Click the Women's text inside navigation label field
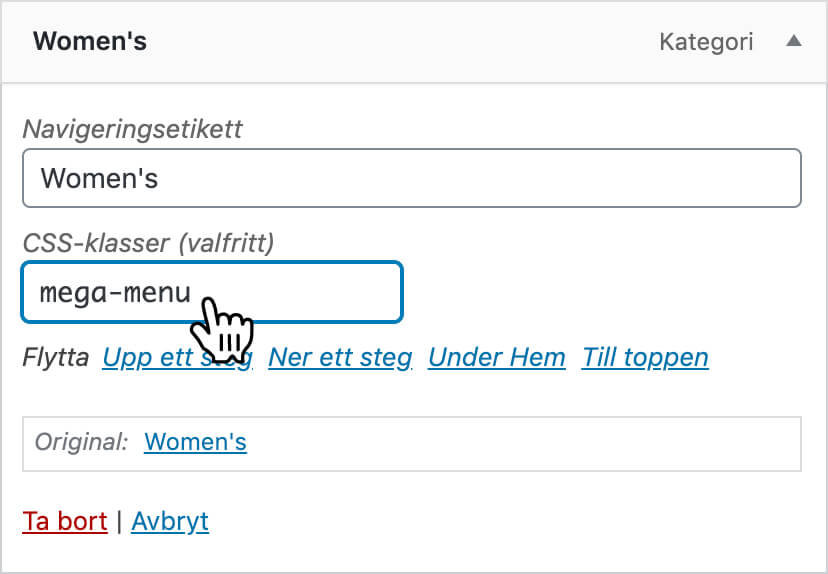Image resolution: width=828 pixels, height=574 pixels. tap(99, 179)
